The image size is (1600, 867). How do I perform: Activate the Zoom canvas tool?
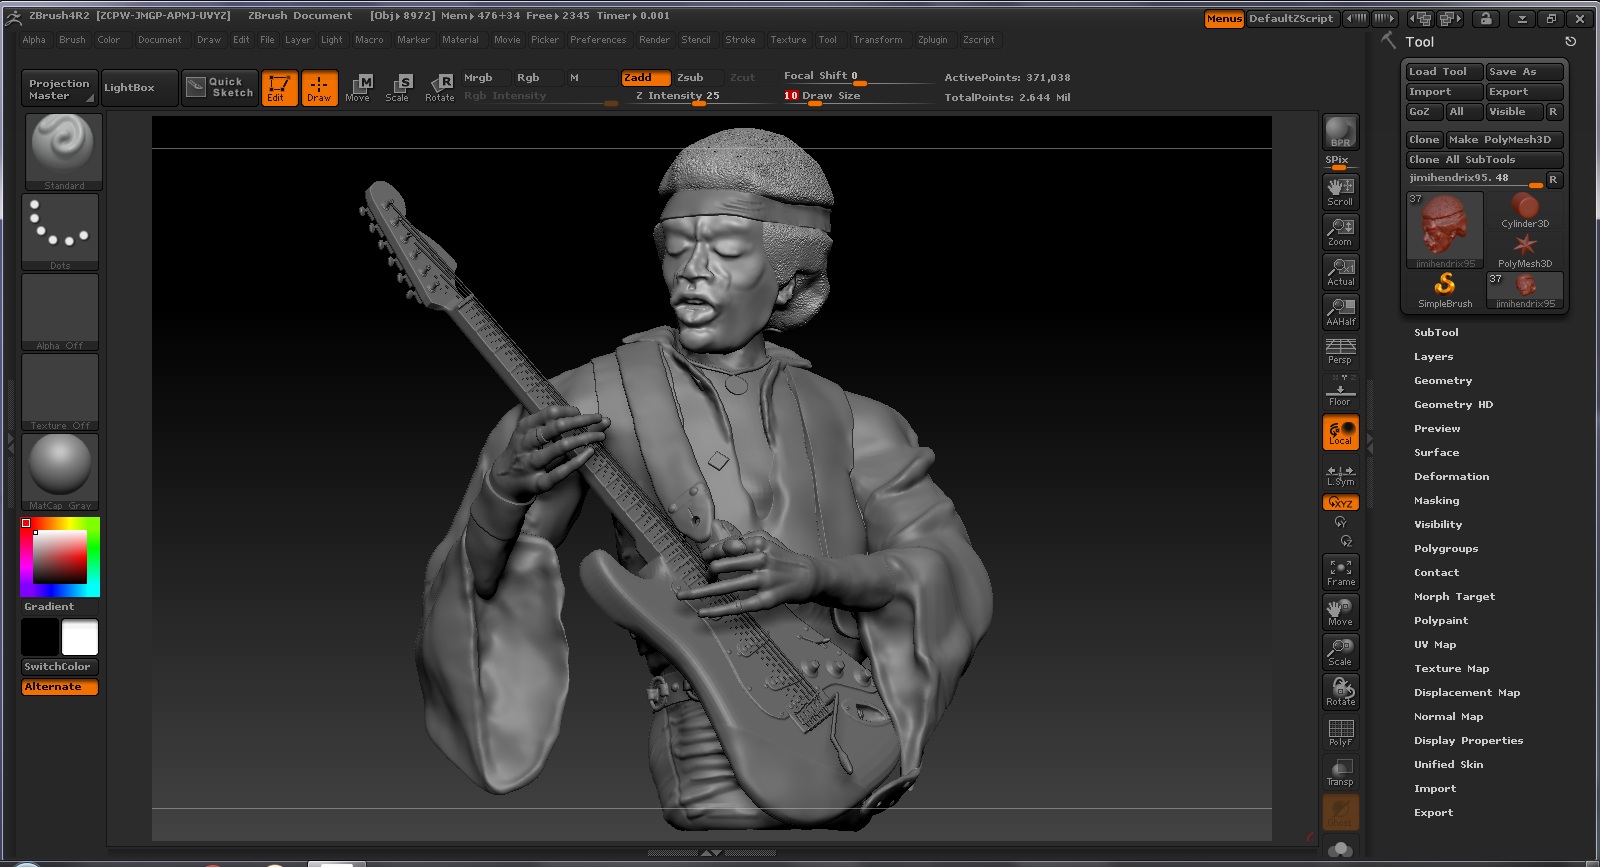click(x=1340, y=231)
